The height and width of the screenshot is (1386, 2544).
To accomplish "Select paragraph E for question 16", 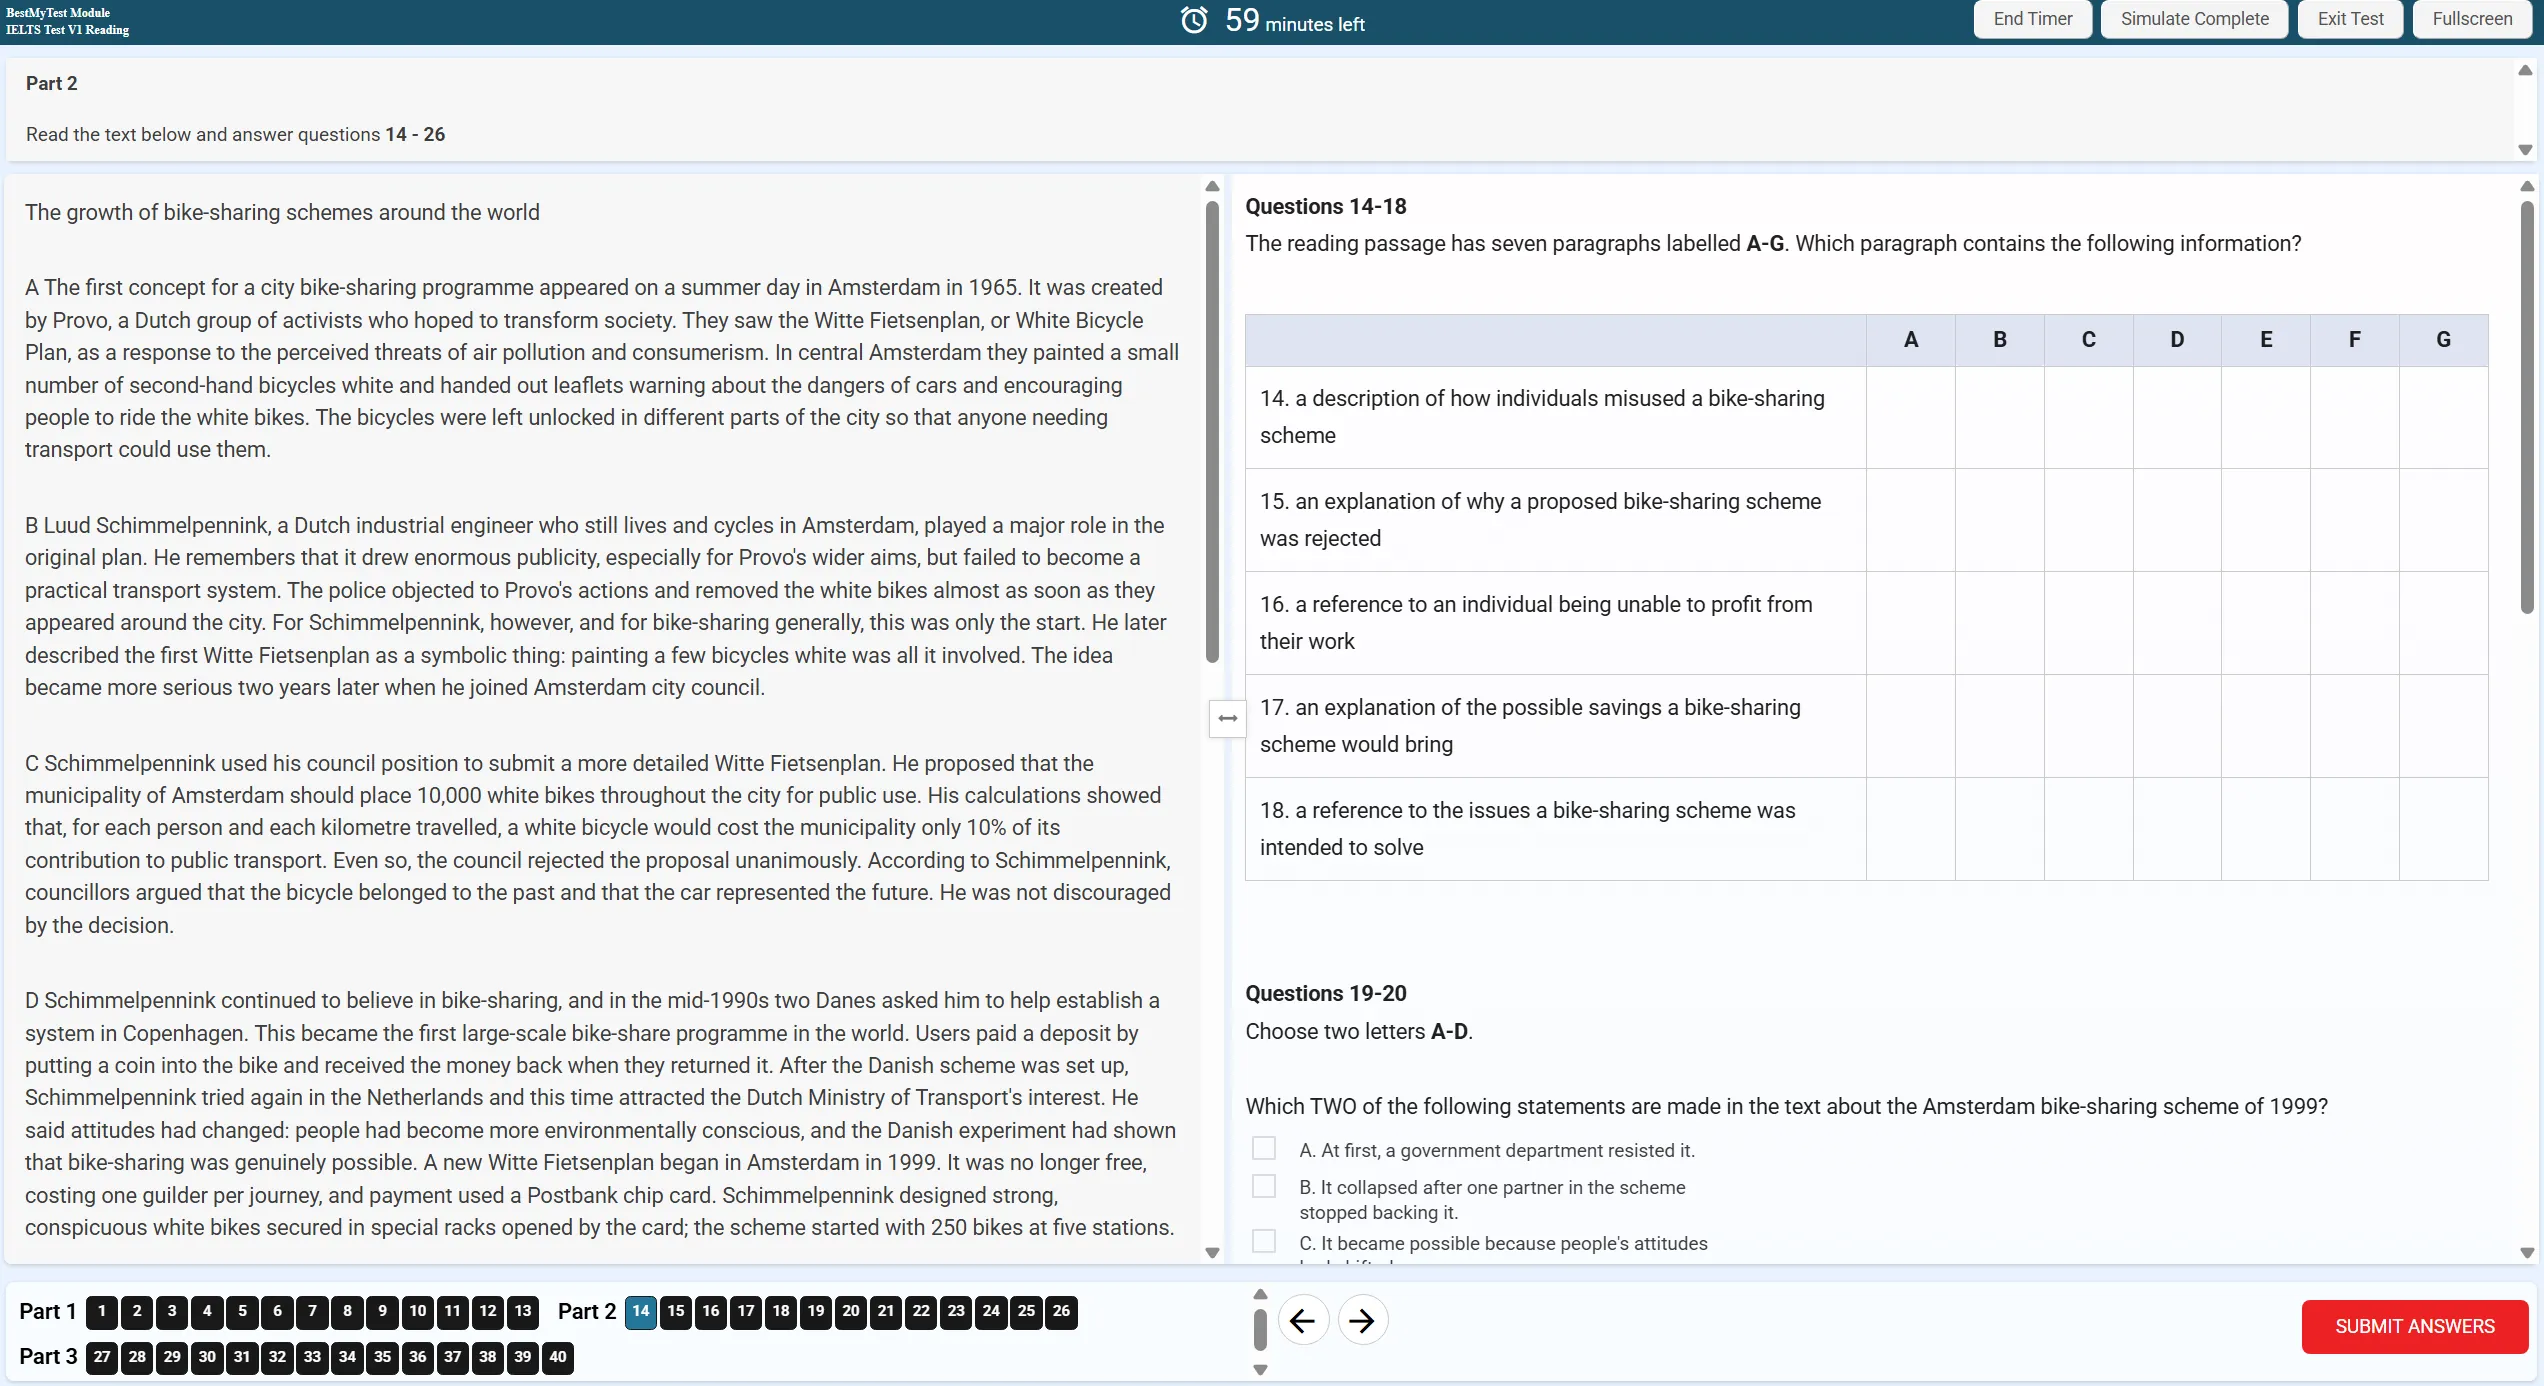I will tap(2266, 623).
